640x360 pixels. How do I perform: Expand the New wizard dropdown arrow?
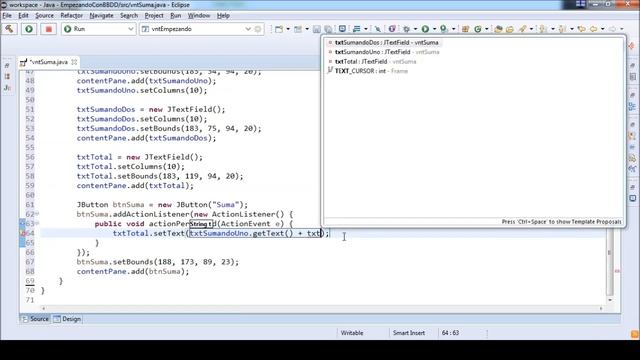(288, 29)
